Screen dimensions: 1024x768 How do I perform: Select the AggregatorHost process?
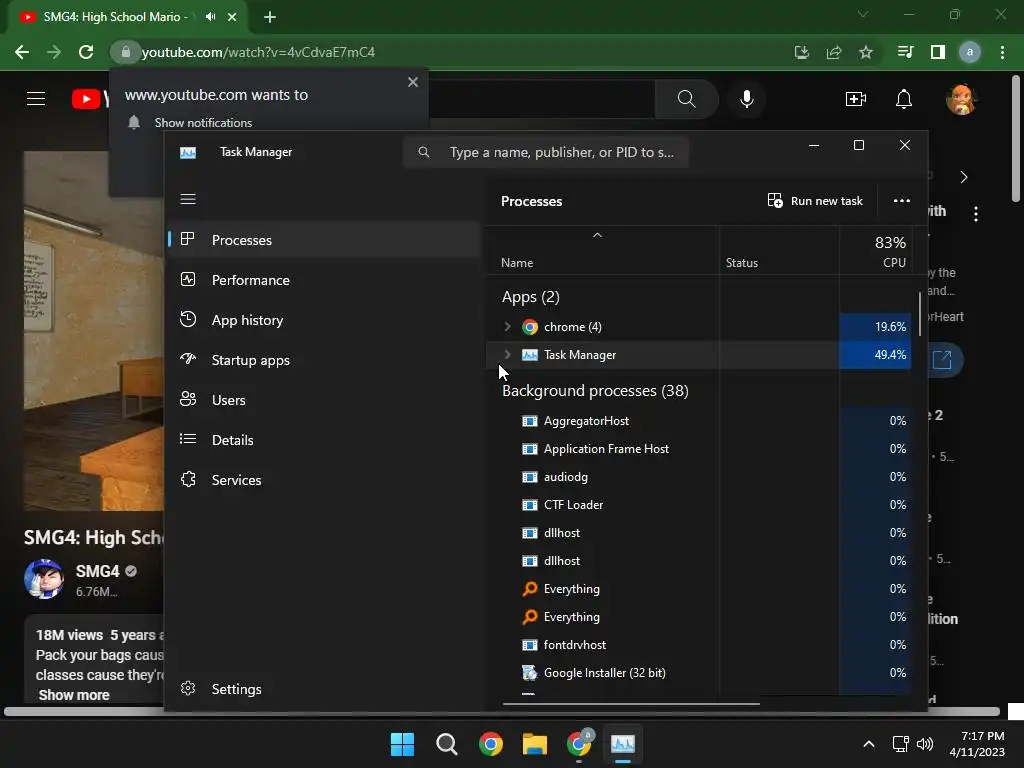(699, 421)
